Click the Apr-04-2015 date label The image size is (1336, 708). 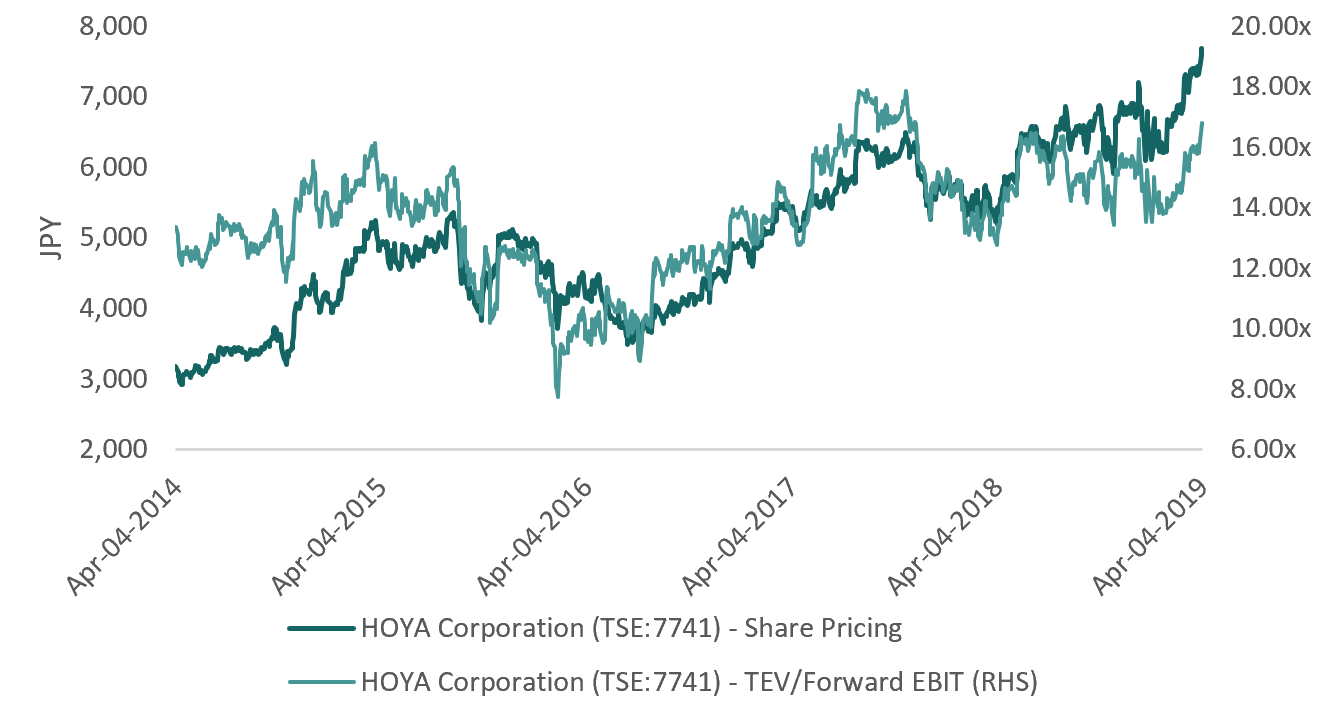click(329, 537)
